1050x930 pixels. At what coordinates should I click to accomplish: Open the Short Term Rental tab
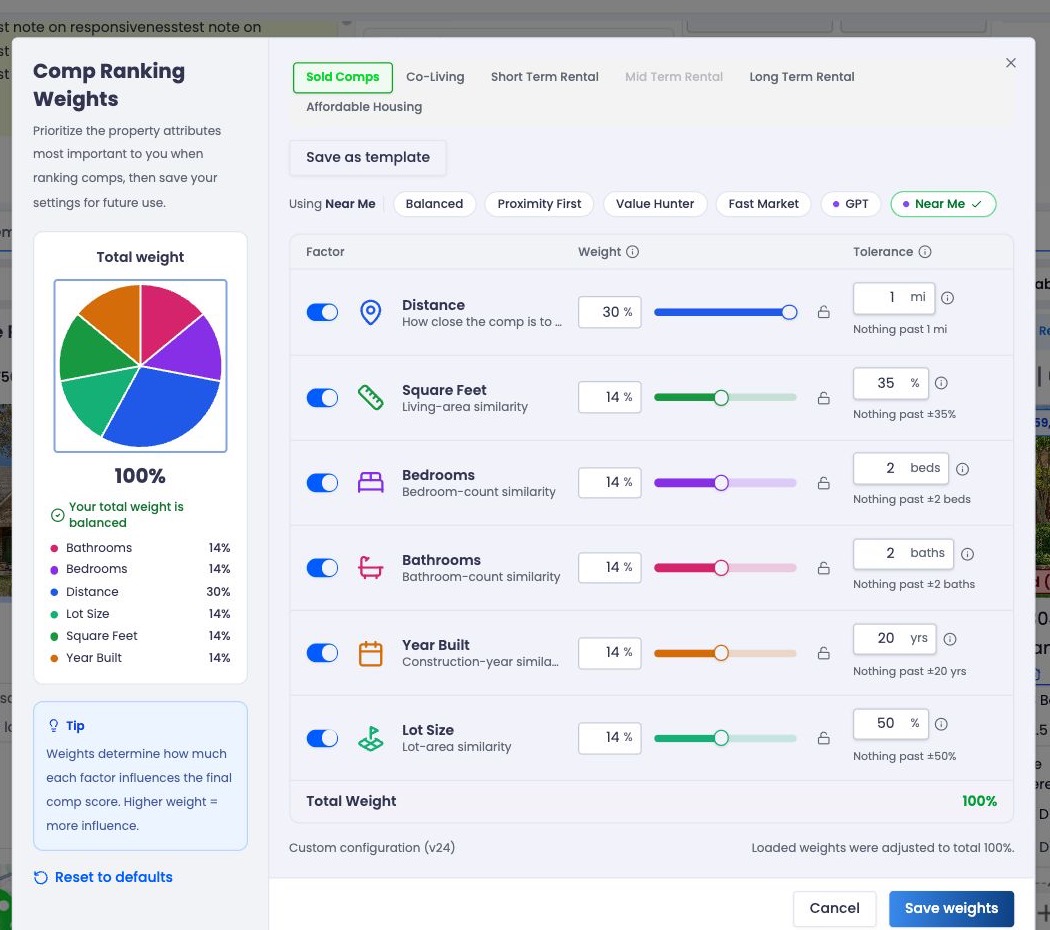tap(544, 77)
